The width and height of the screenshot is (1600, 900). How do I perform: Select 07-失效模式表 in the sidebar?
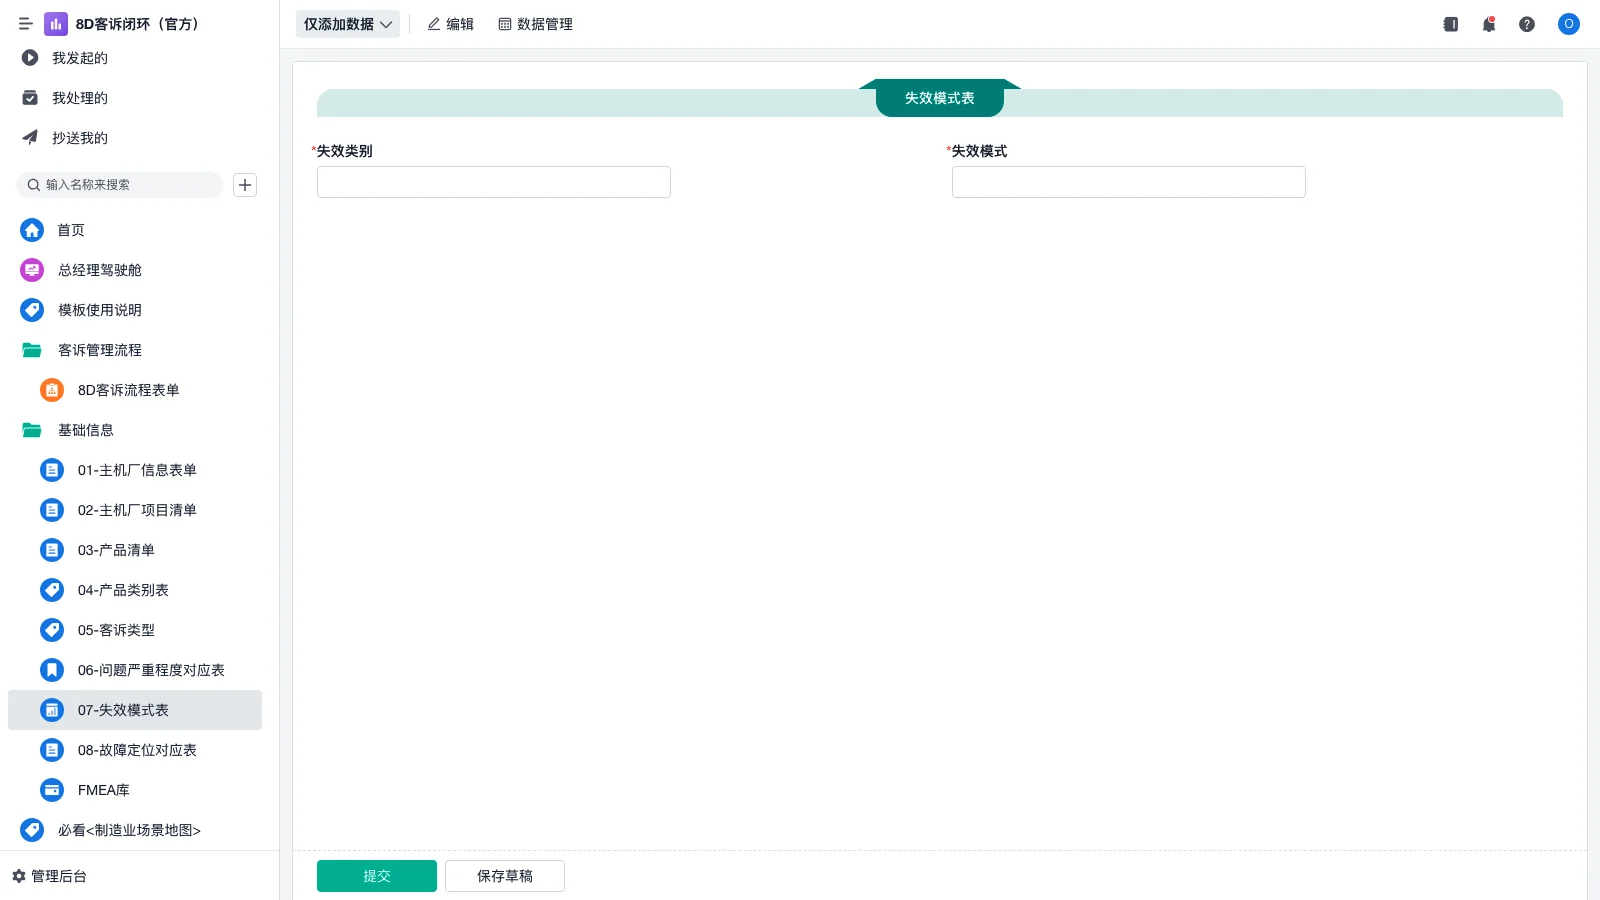pyautogui.click(x=123, y=710)
